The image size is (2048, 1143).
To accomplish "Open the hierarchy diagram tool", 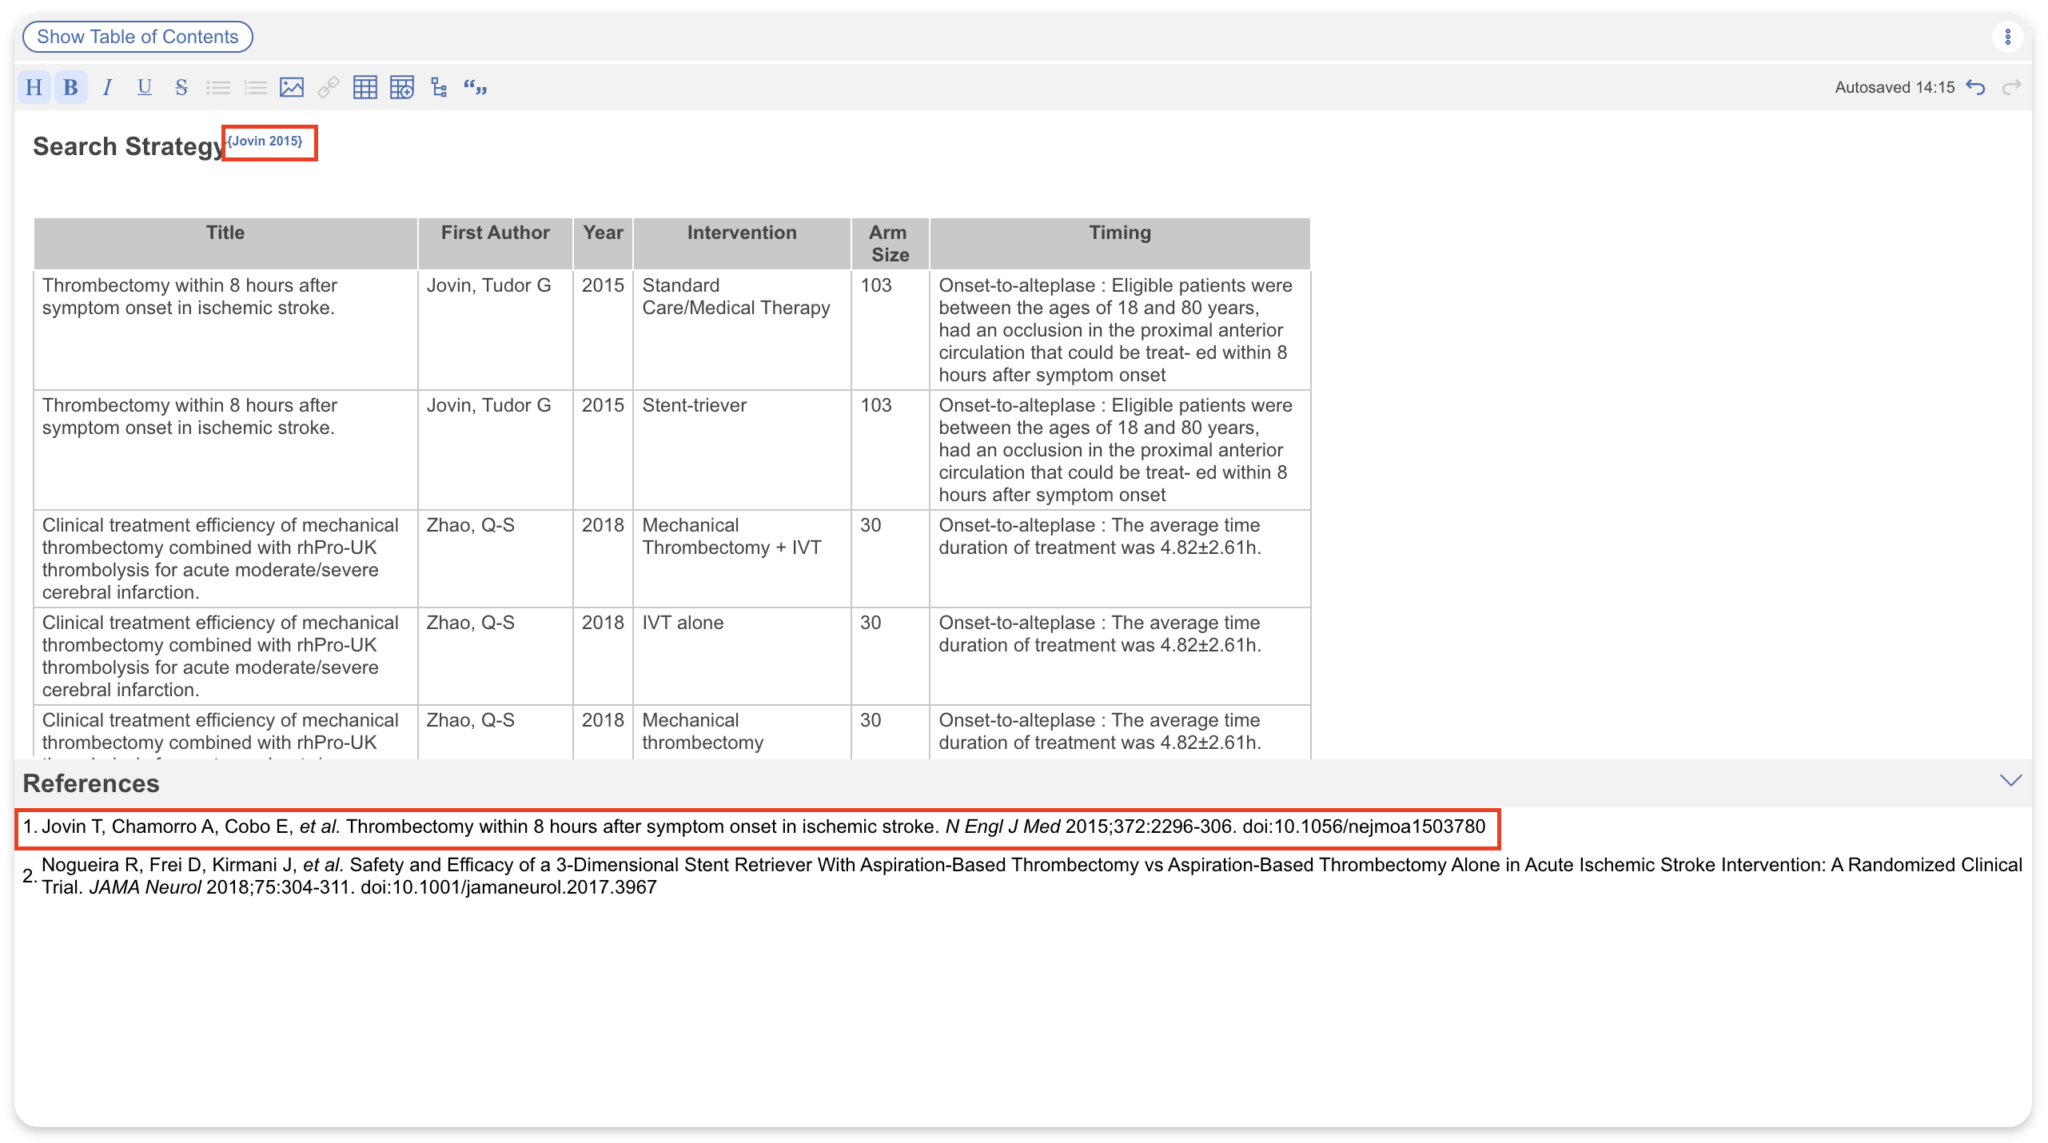I will point(438,87).
